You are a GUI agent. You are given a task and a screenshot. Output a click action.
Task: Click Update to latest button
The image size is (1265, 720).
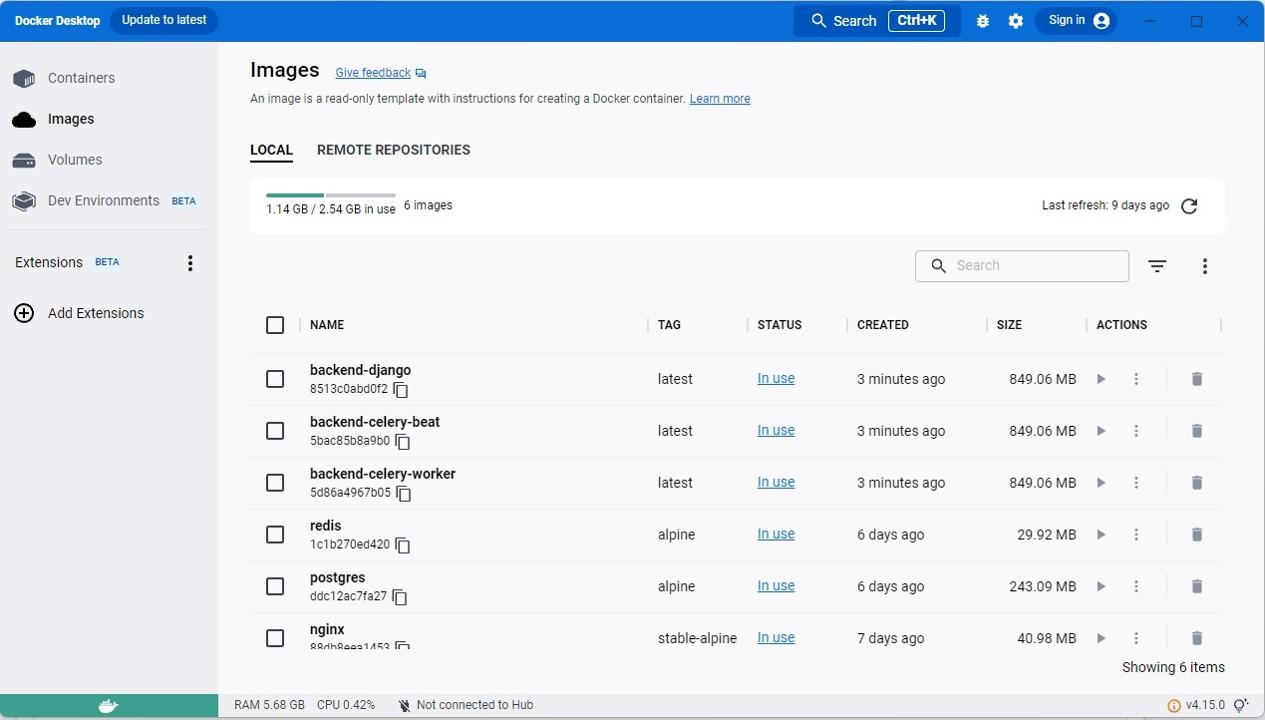click(164, 20)
